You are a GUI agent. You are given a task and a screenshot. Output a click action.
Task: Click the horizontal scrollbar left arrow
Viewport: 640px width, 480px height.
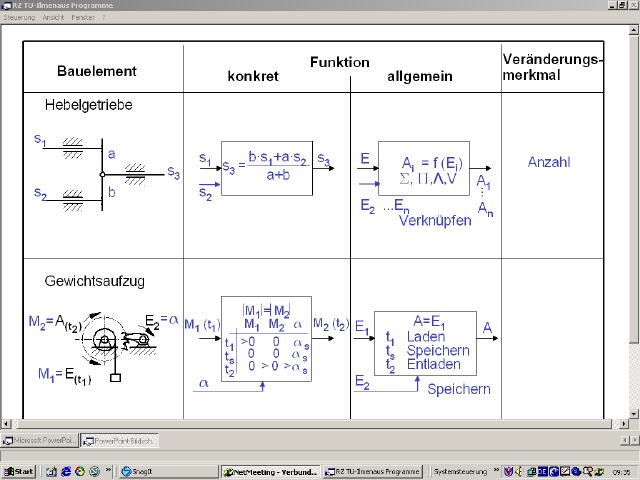point(6,425)
